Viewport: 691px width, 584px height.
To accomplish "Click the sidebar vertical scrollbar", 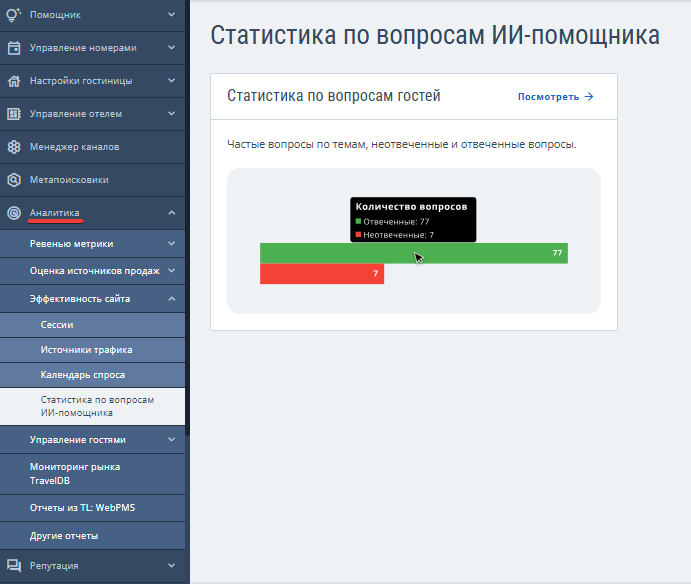I will 187,218.
